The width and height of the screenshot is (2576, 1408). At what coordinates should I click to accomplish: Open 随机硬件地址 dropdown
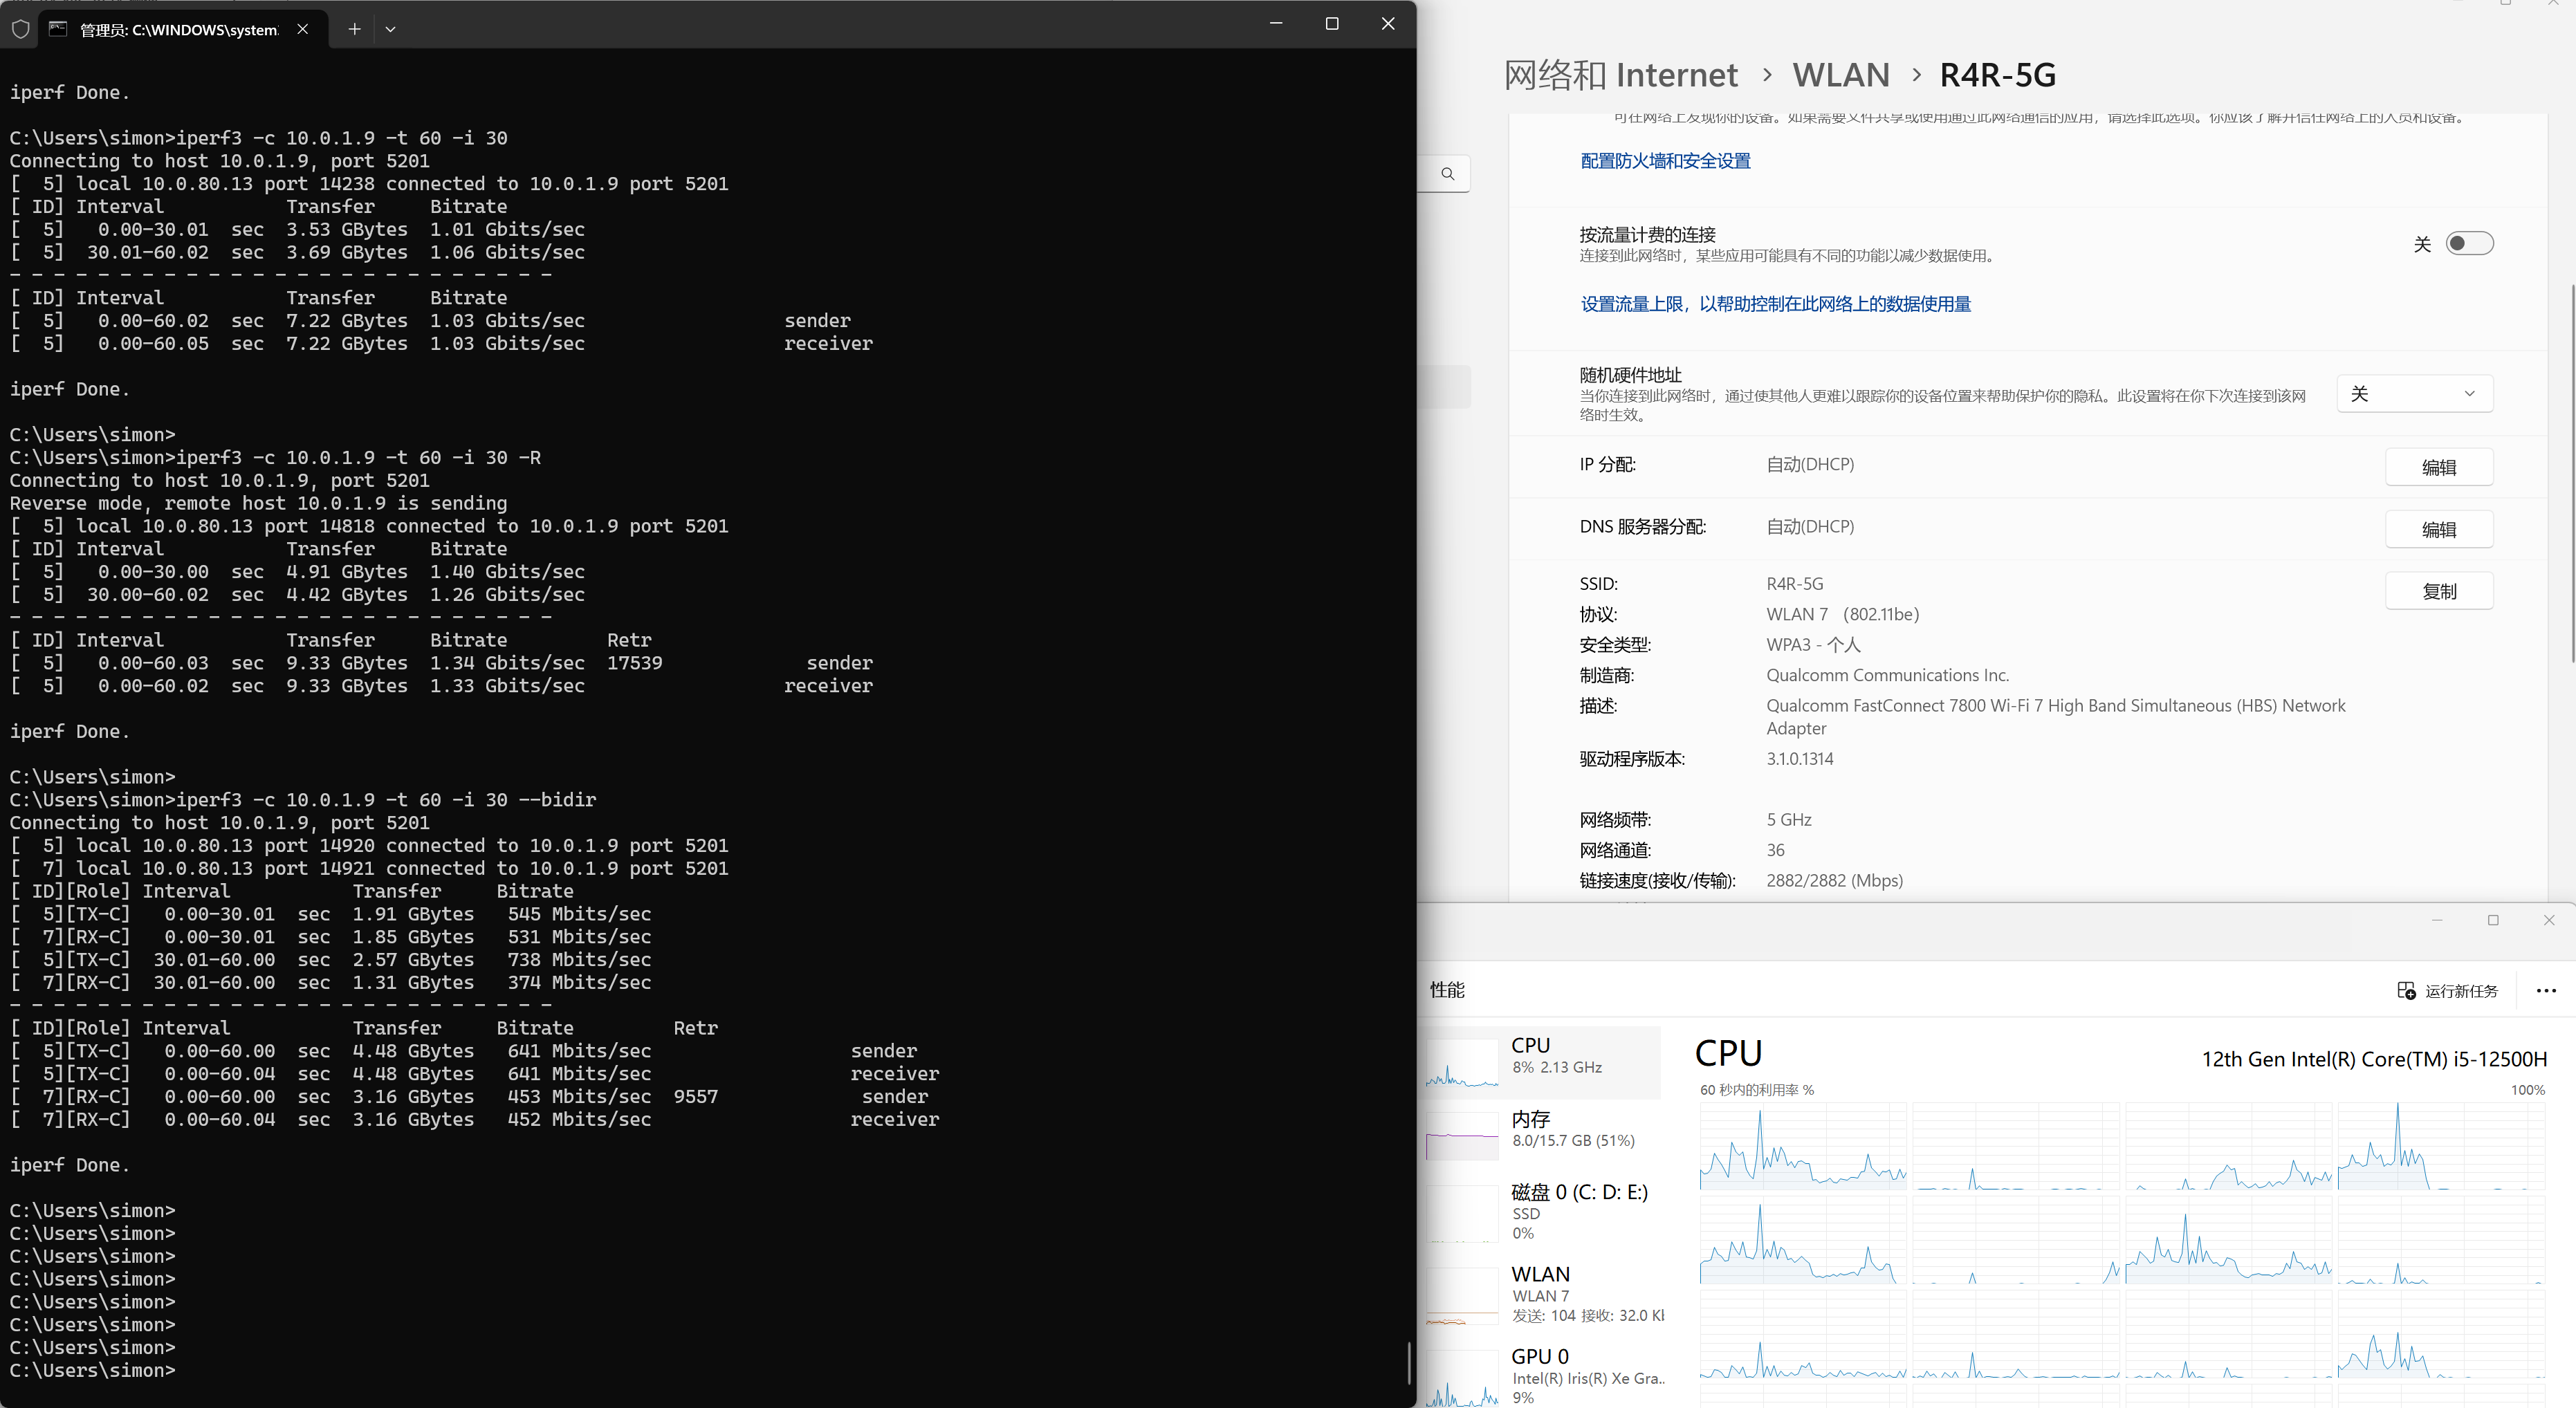tap(2414, 394)
